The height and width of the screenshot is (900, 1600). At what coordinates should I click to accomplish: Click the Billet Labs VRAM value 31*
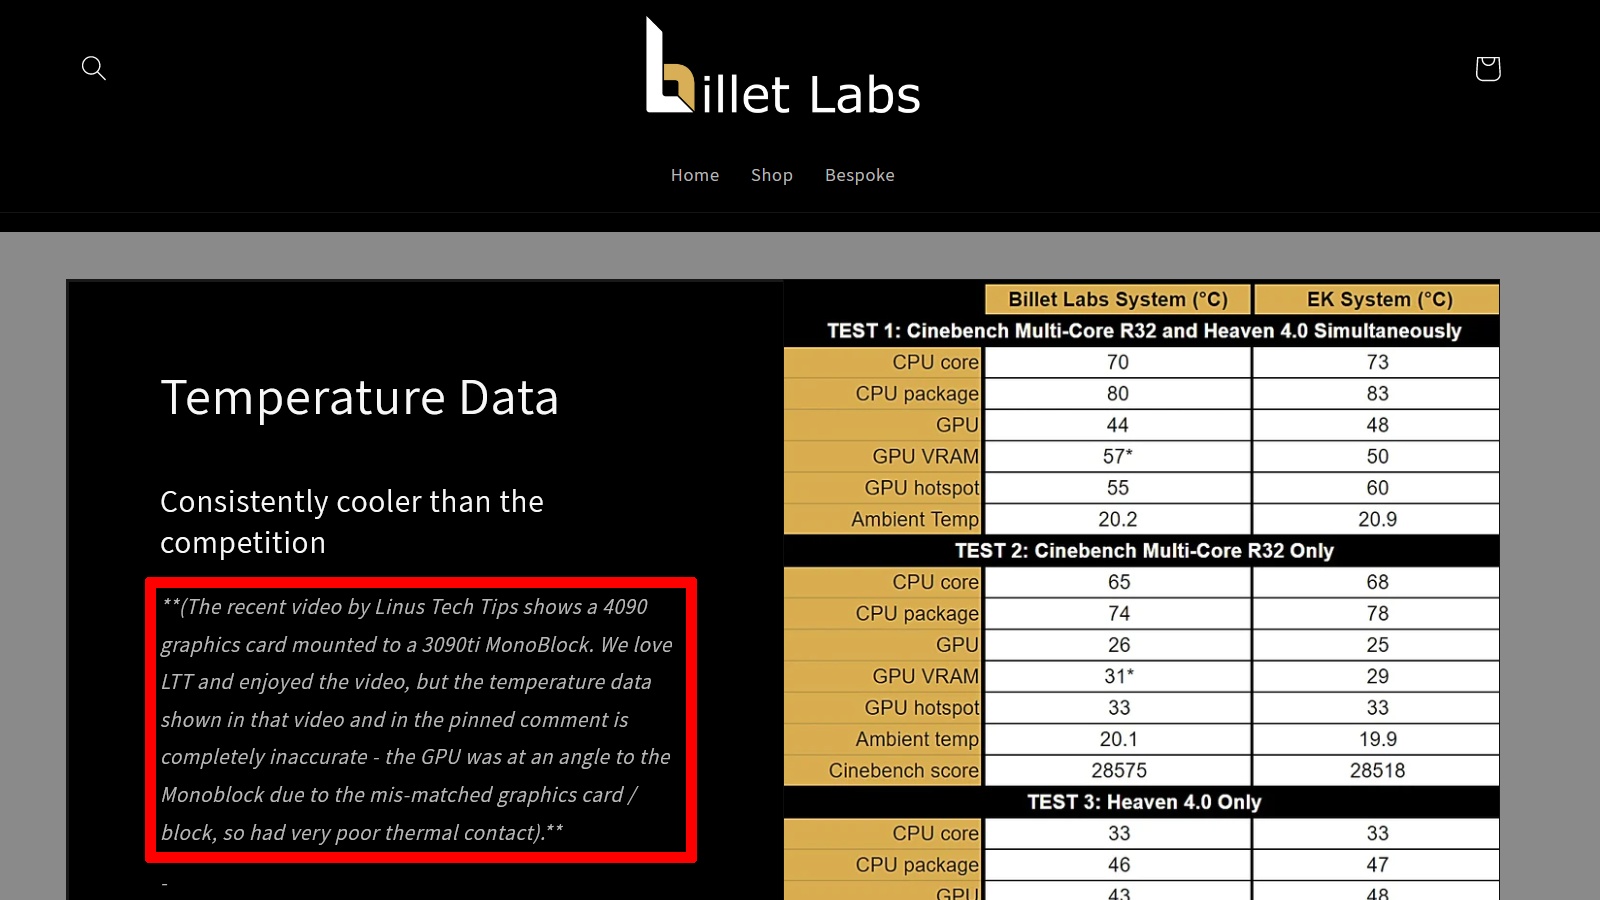click(1119, 677)
